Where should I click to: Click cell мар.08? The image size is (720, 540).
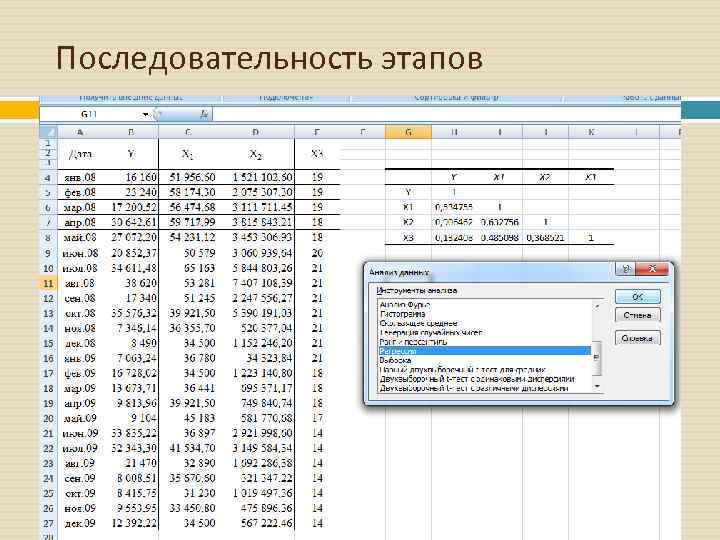80,207
